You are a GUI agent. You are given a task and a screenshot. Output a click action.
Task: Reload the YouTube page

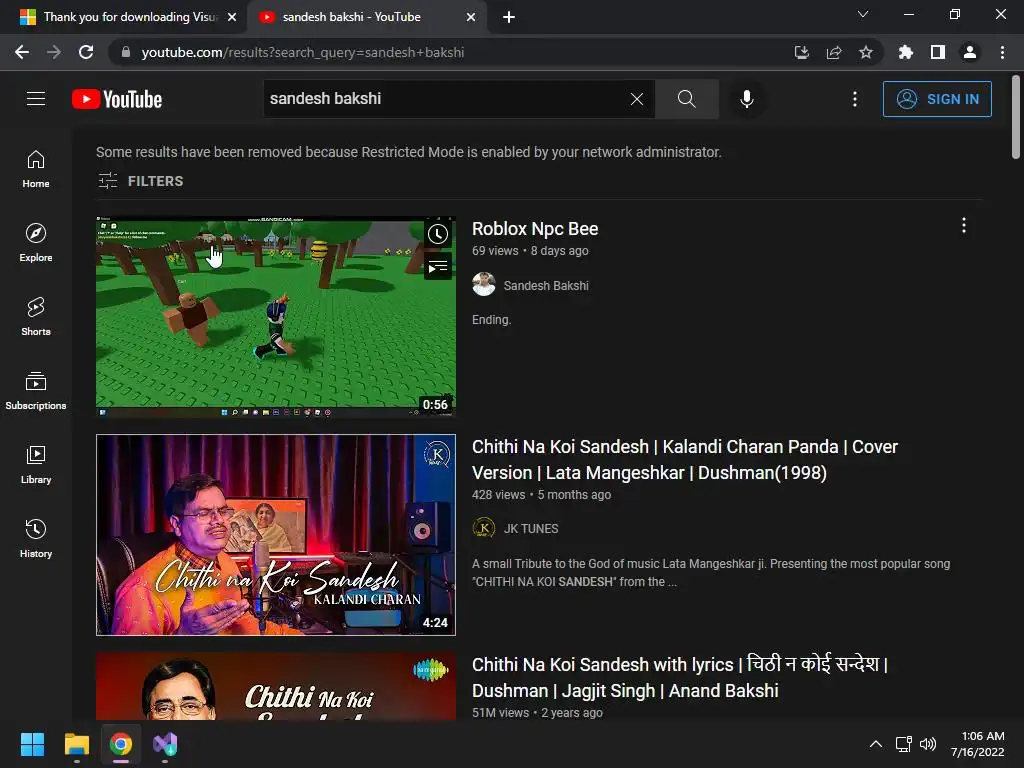(x=86, y=52)
